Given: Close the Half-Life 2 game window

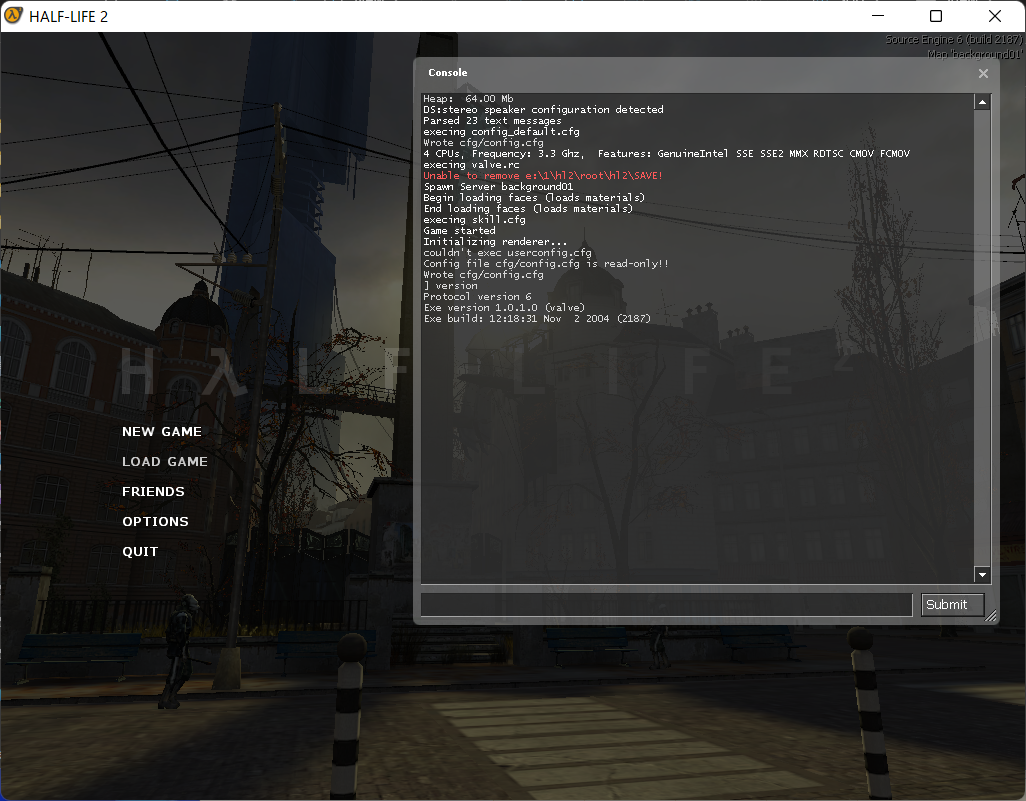Looking at the screenshot, I should click(x=994, y=16).
